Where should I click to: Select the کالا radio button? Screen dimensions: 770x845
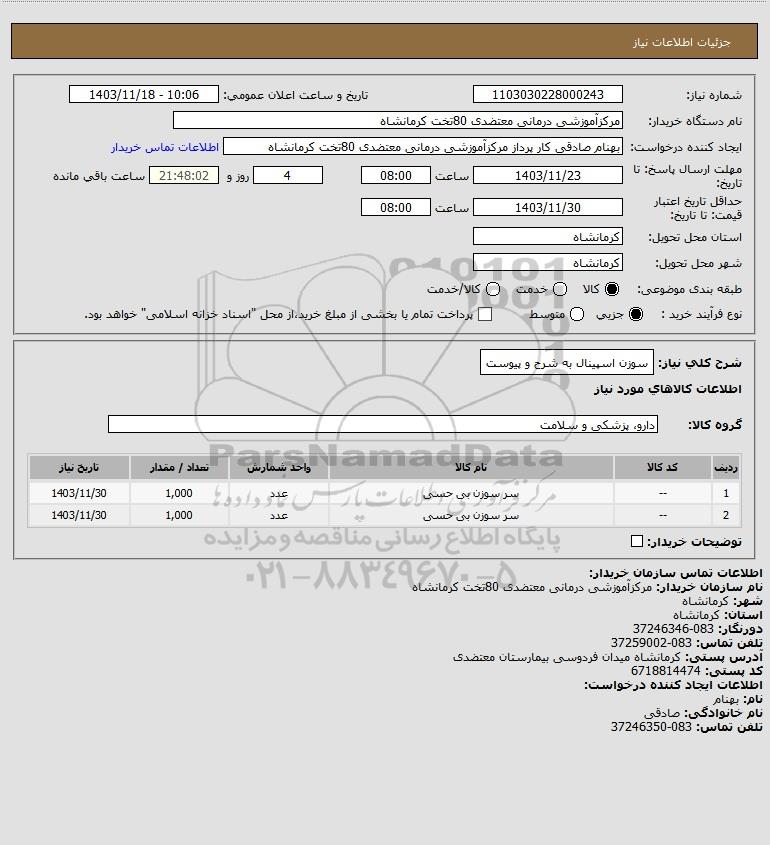[x=612, y=289]
